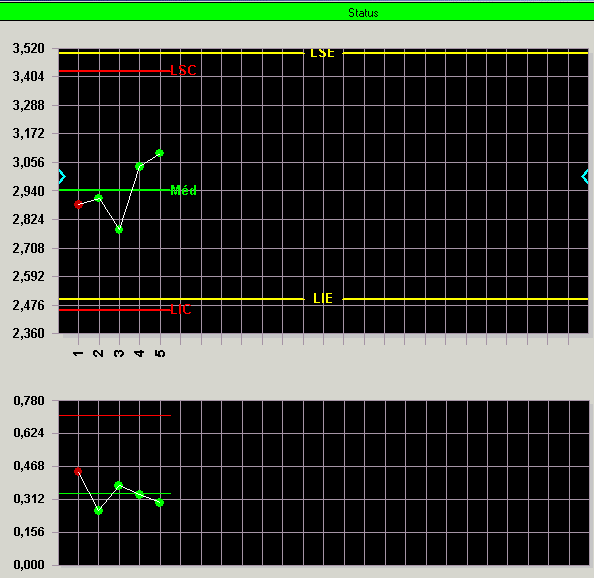Select sample 2 point in lower range chart
The width and height of the screenshot is (594, 578).
[98, 511]
